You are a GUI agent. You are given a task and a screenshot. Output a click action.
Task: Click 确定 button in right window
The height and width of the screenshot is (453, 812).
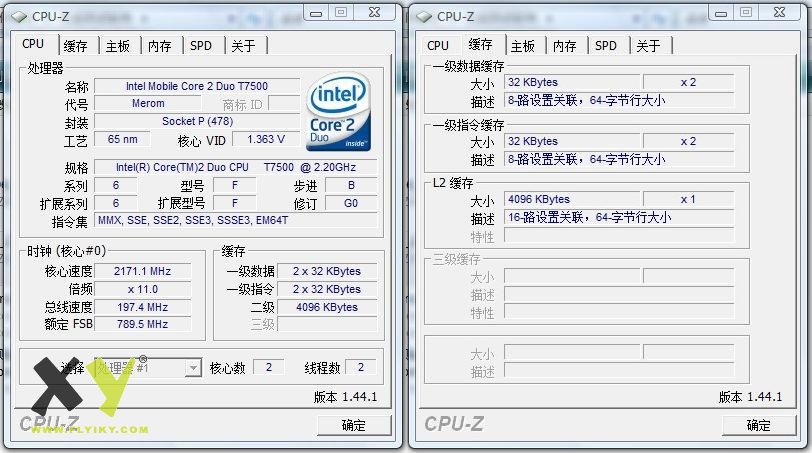[x=759, y=426]
